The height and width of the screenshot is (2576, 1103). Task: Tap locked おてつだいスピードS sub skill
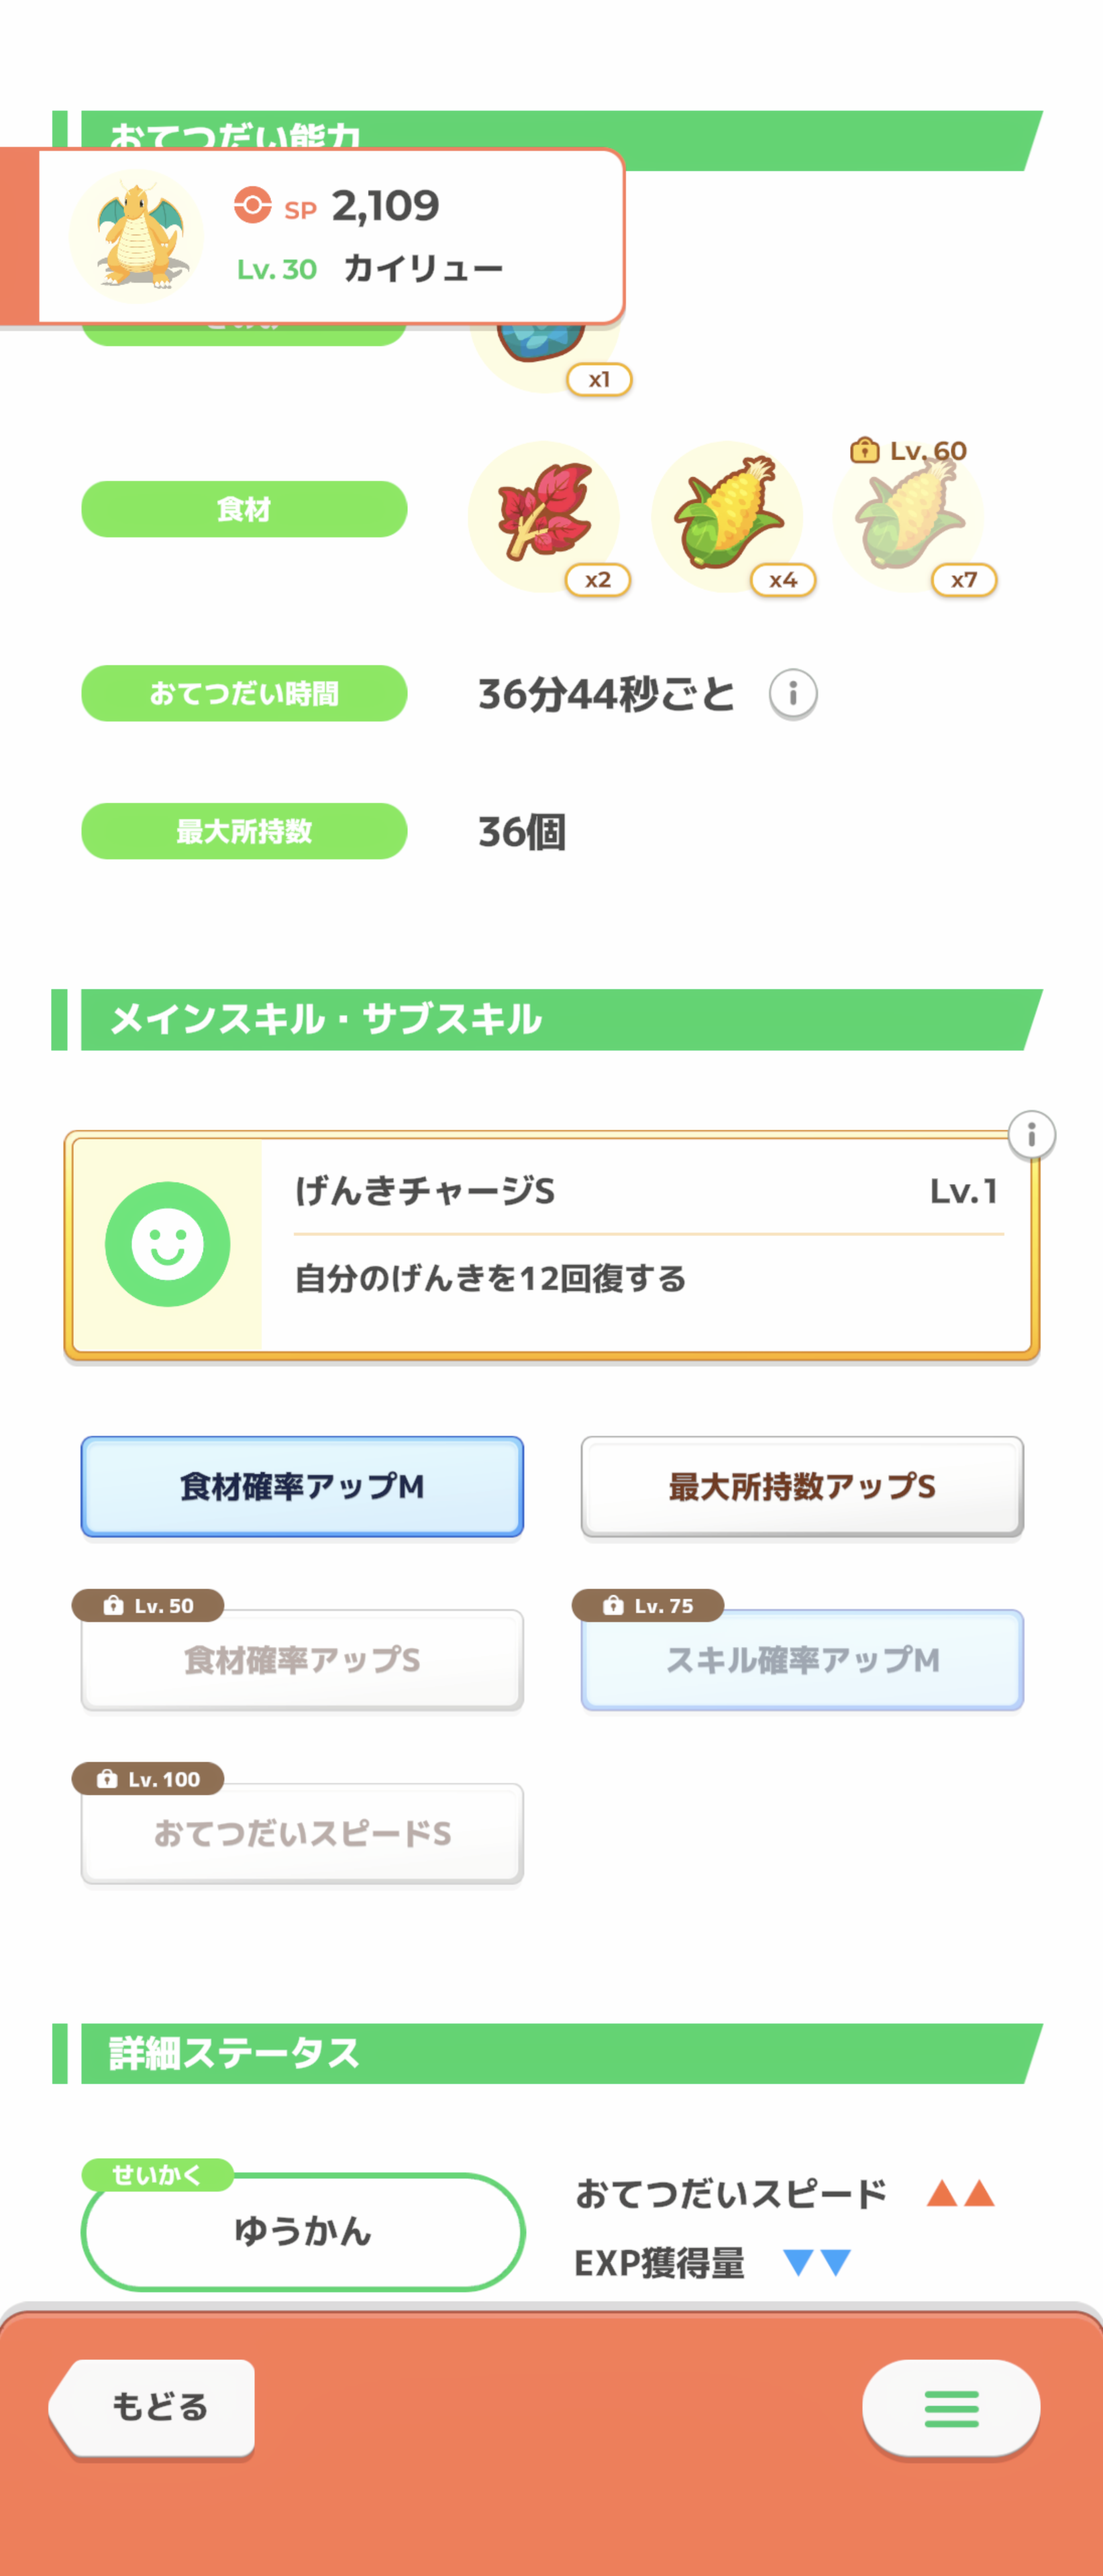[x=302, y=1833]
